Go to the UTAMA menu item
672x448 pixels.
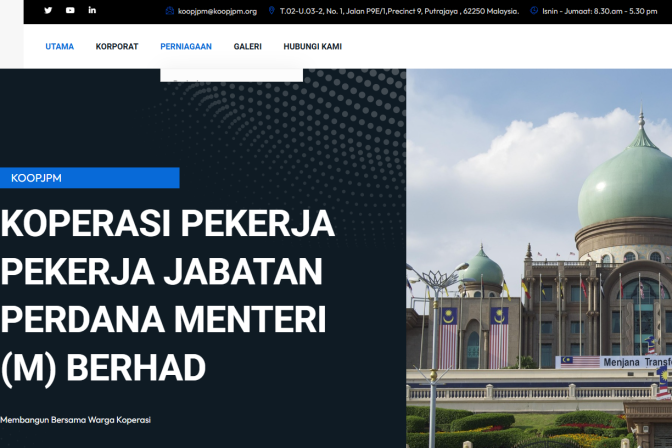pos(60,46)
